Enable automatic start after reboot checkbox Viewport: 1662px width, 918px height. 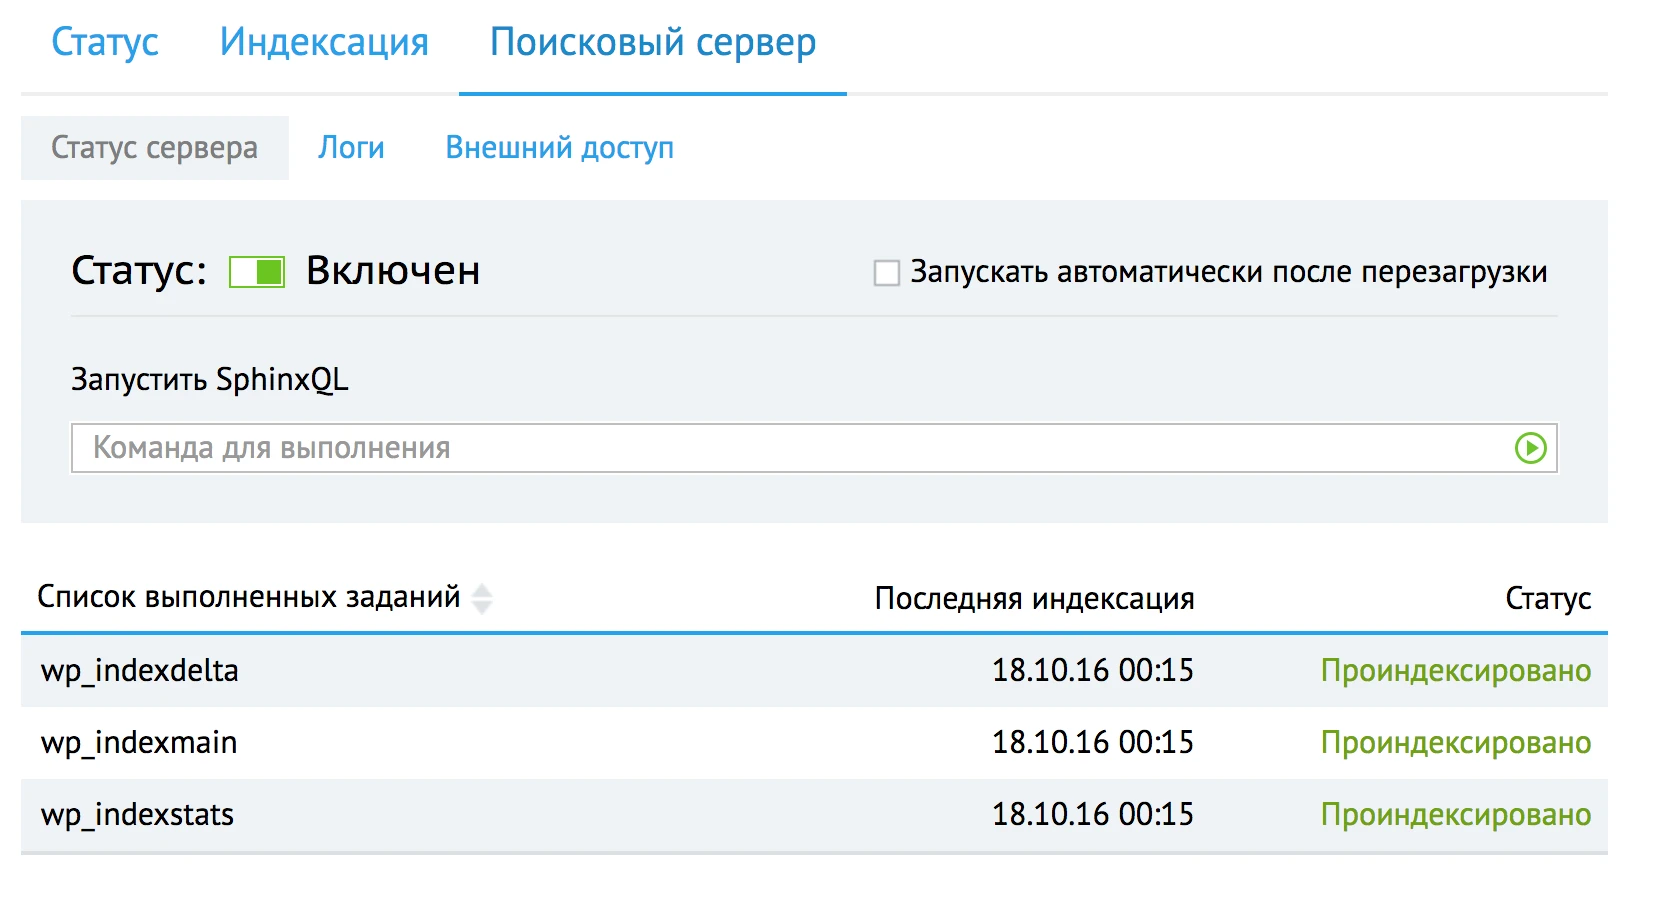pos(887,273)
